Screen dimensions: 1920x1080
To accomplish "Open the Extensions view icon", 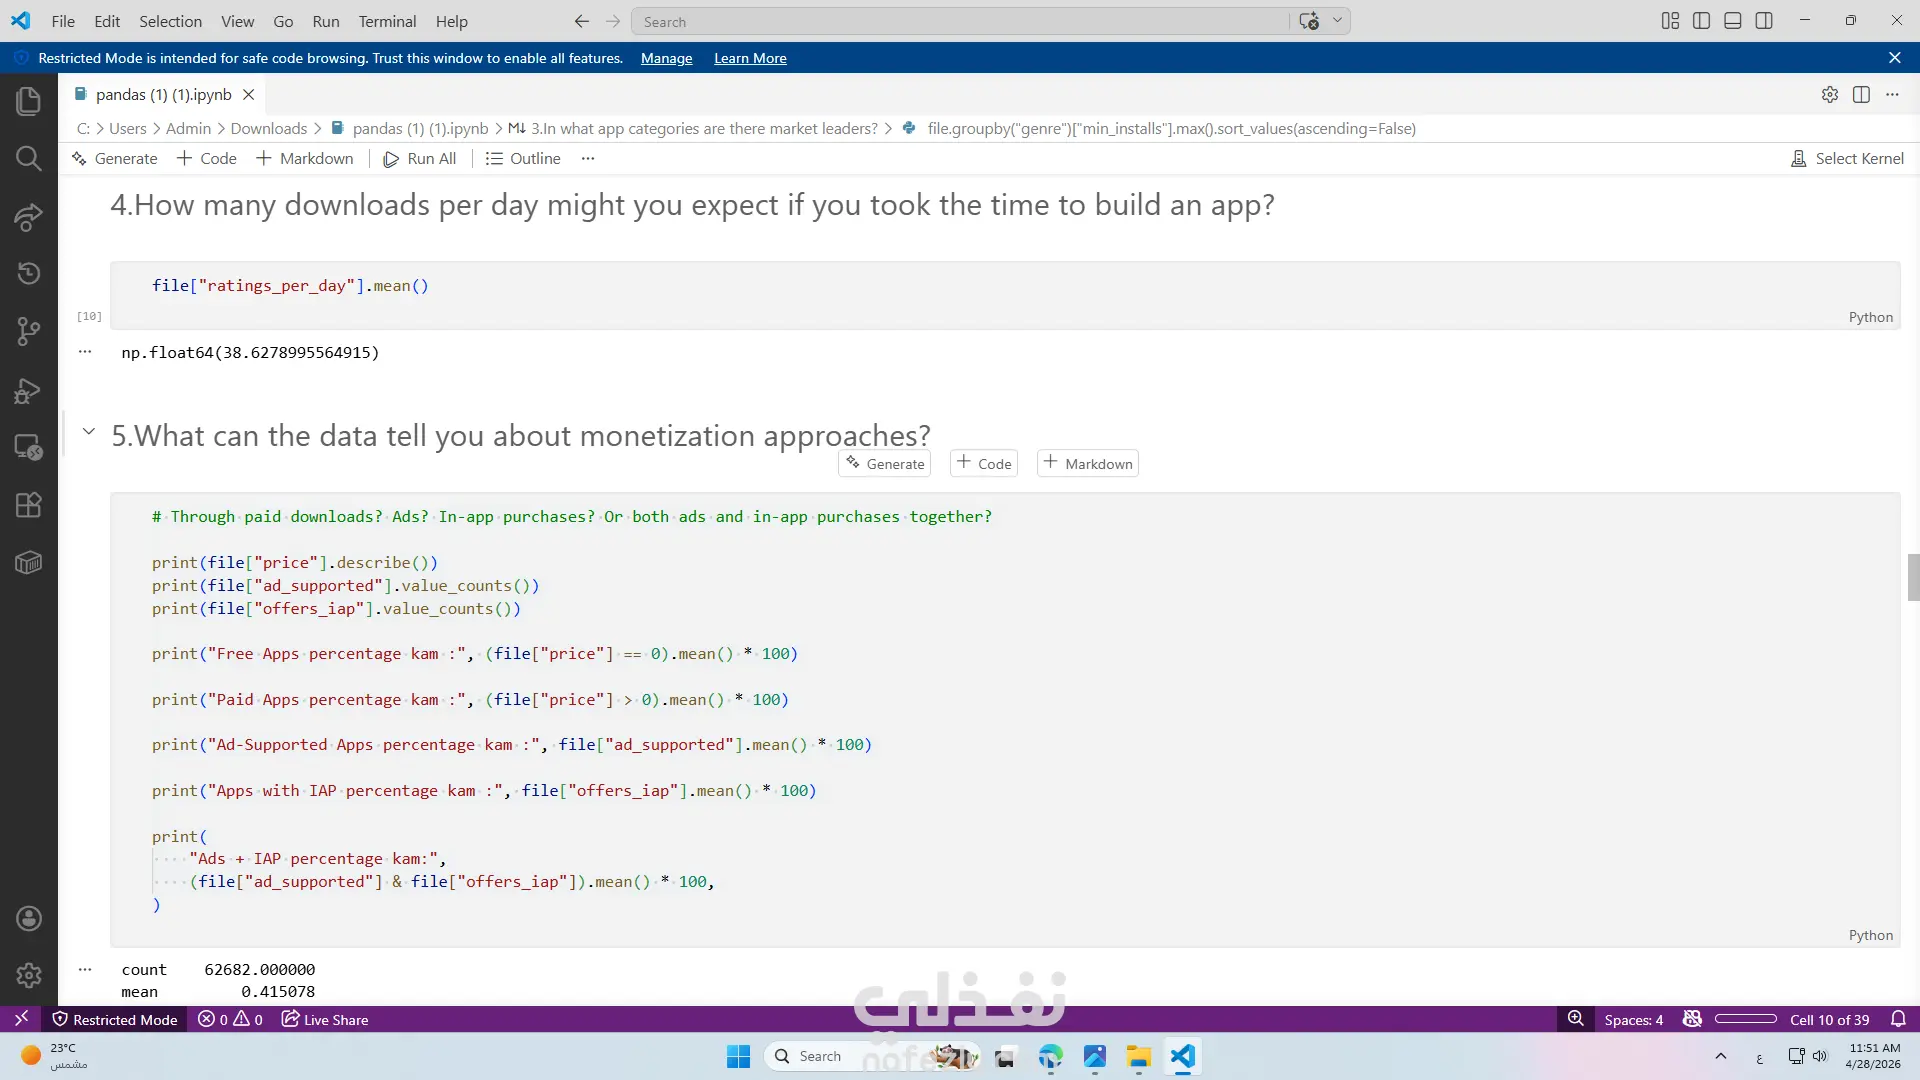I will tap(28, 505).
